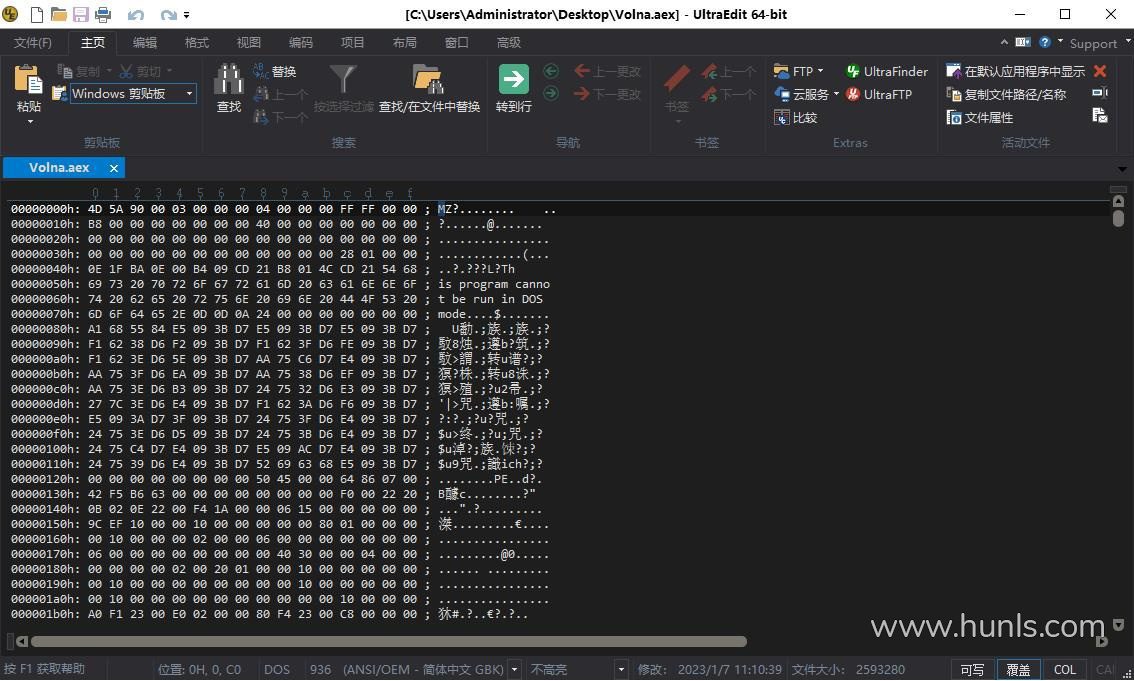Copy file path/name (复制文件路径/名称)
The height and width of the screenshot is (681, 1134).
(1006, 94)
